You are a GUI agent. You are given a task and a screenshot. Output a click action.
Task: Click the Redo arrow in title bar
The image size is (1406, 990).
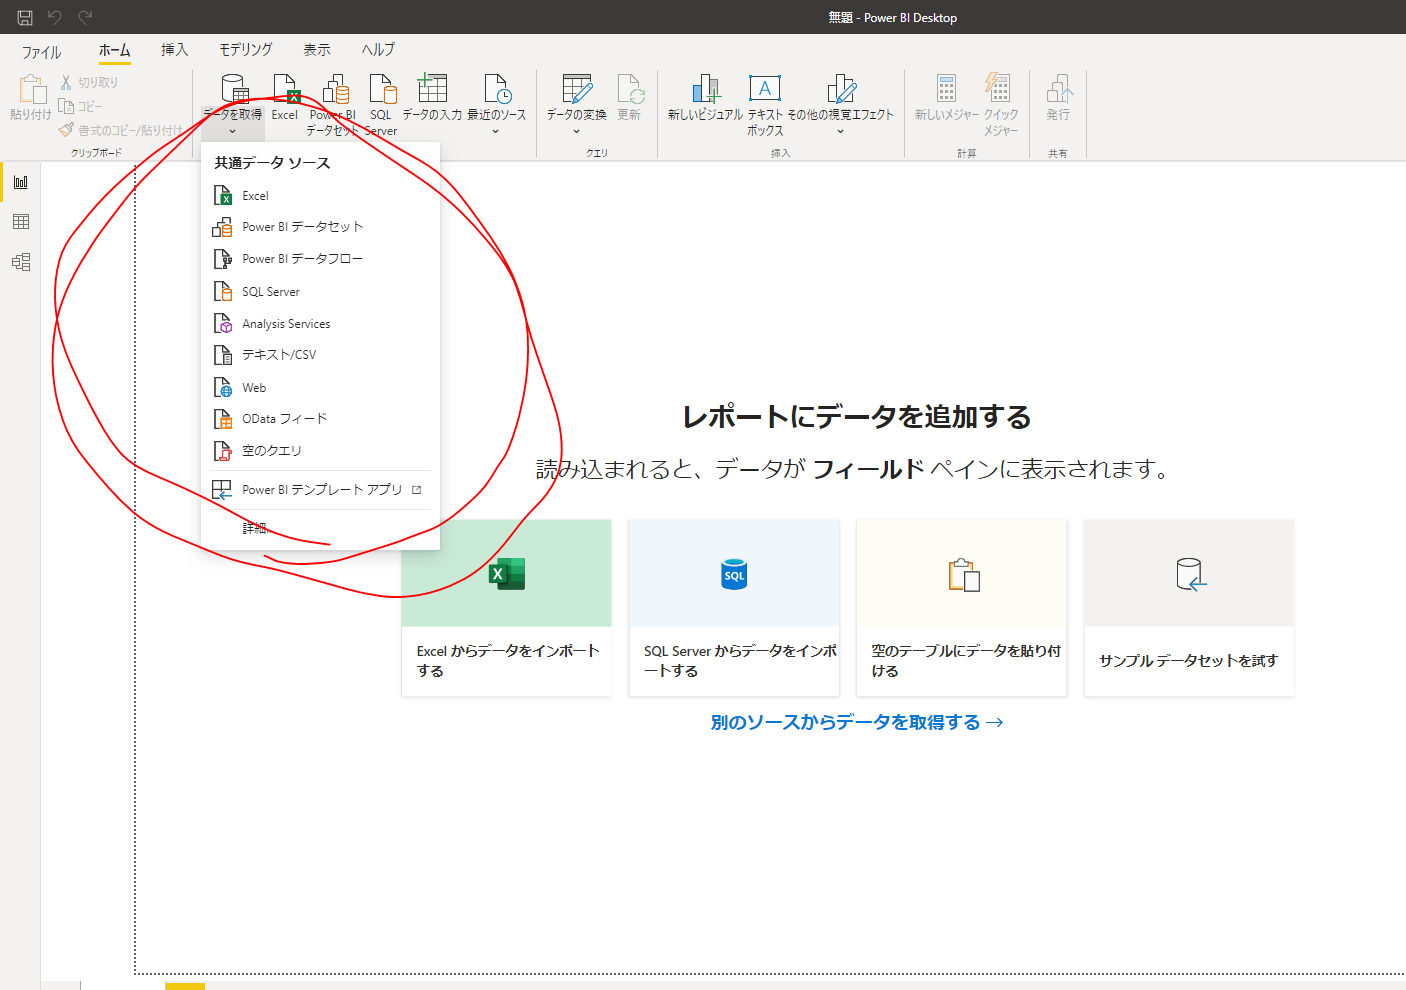click(86, 17)
